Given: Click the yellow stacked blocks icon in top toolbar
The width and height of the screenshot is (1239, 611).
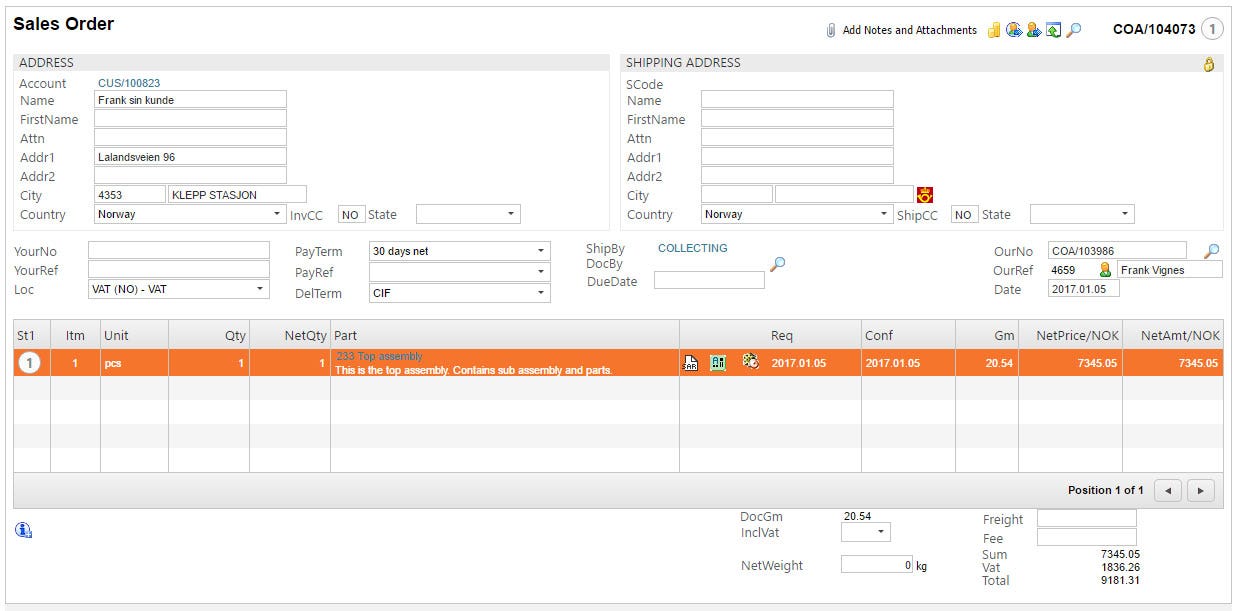Looking at the screenshot, I should click(x=994, y=30).
